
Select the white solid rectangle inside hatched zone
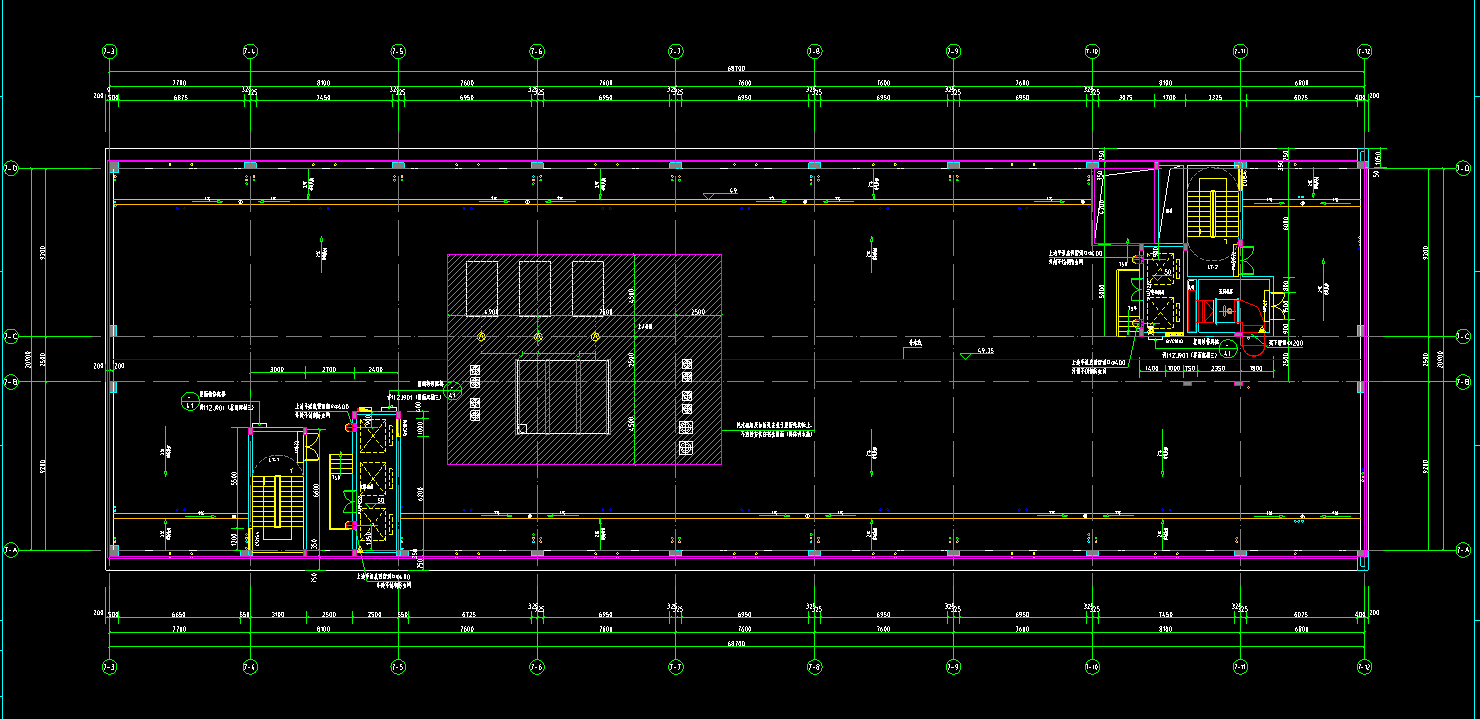pos(563,397)
